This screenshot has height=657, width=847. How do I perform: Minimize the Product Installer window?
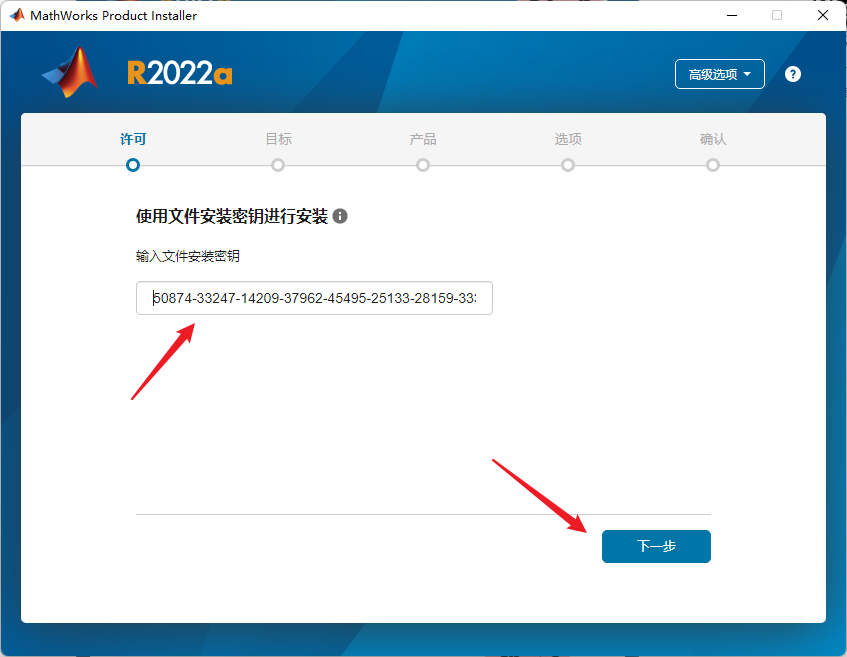pos(732,15)
